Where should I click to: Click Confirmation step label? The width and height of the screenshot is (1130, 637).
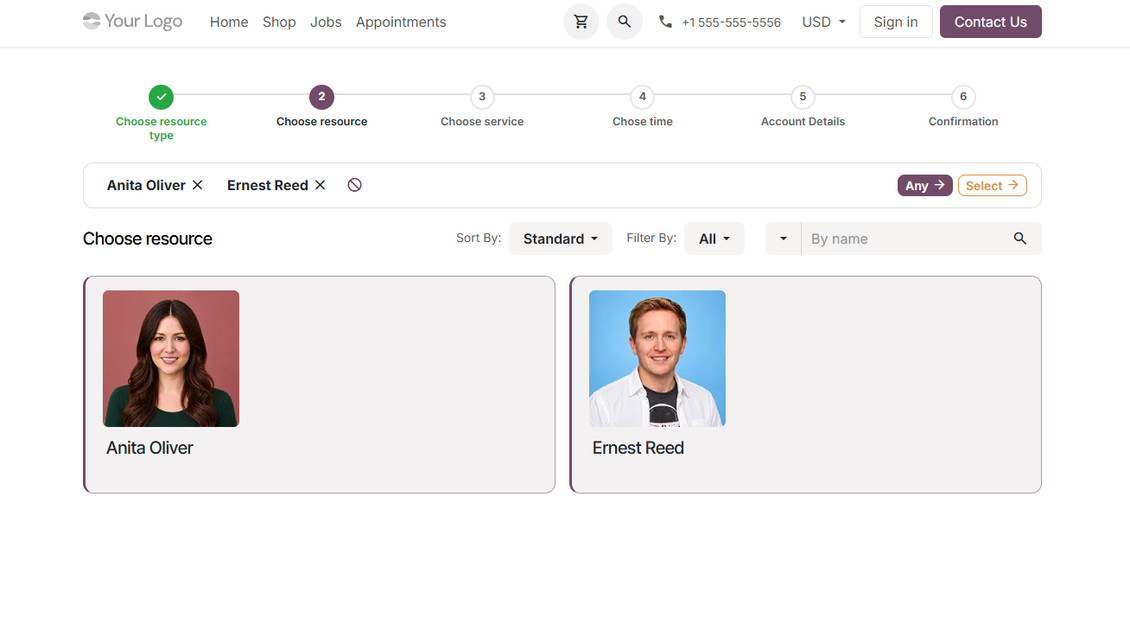(963, 121)
